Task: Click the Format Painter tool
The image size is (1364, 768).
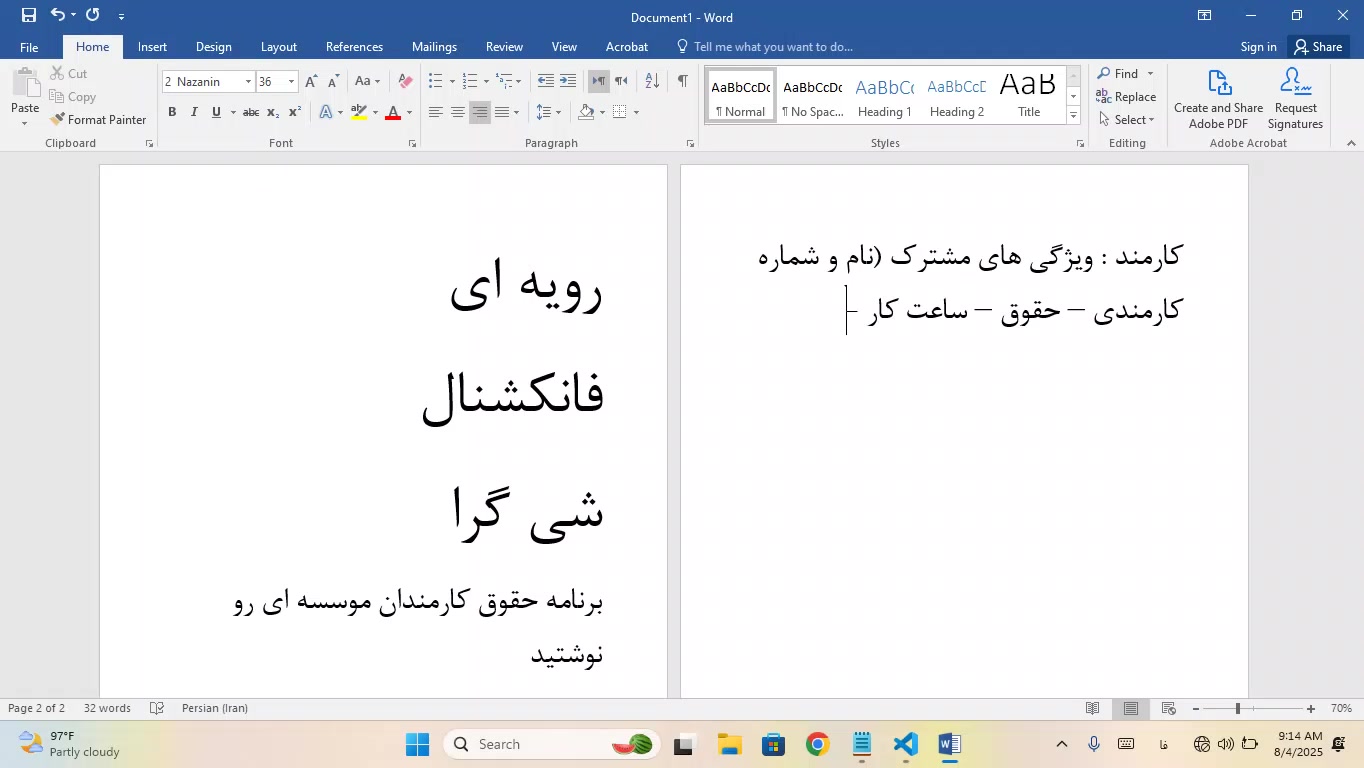Action: [x=98, y=120]
